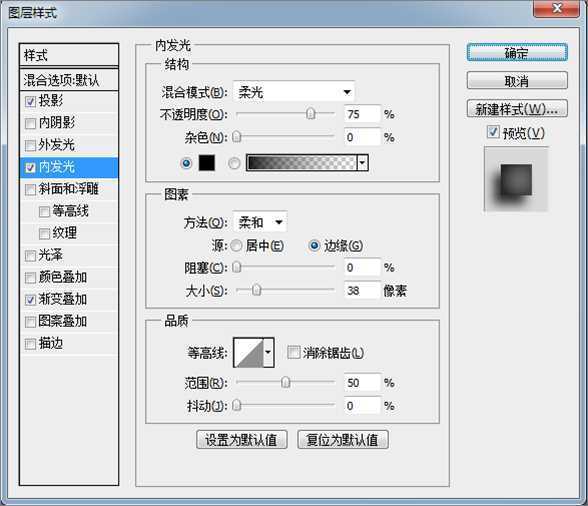Cancel with the 取消 button
Viewport: 588px width, 506px height.
pyautogui.click(x=517, y=80)
